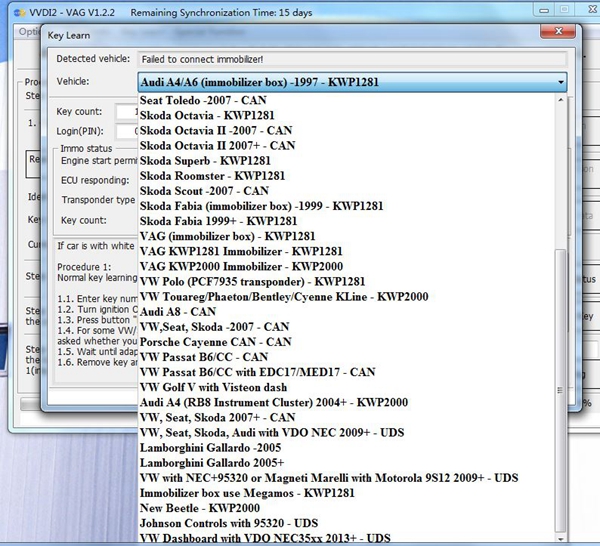Select Skoda Fabia 1999+ - KWP1281
Image resolution: width=600 pixels, height=546 pixels.
pos(346,221)
